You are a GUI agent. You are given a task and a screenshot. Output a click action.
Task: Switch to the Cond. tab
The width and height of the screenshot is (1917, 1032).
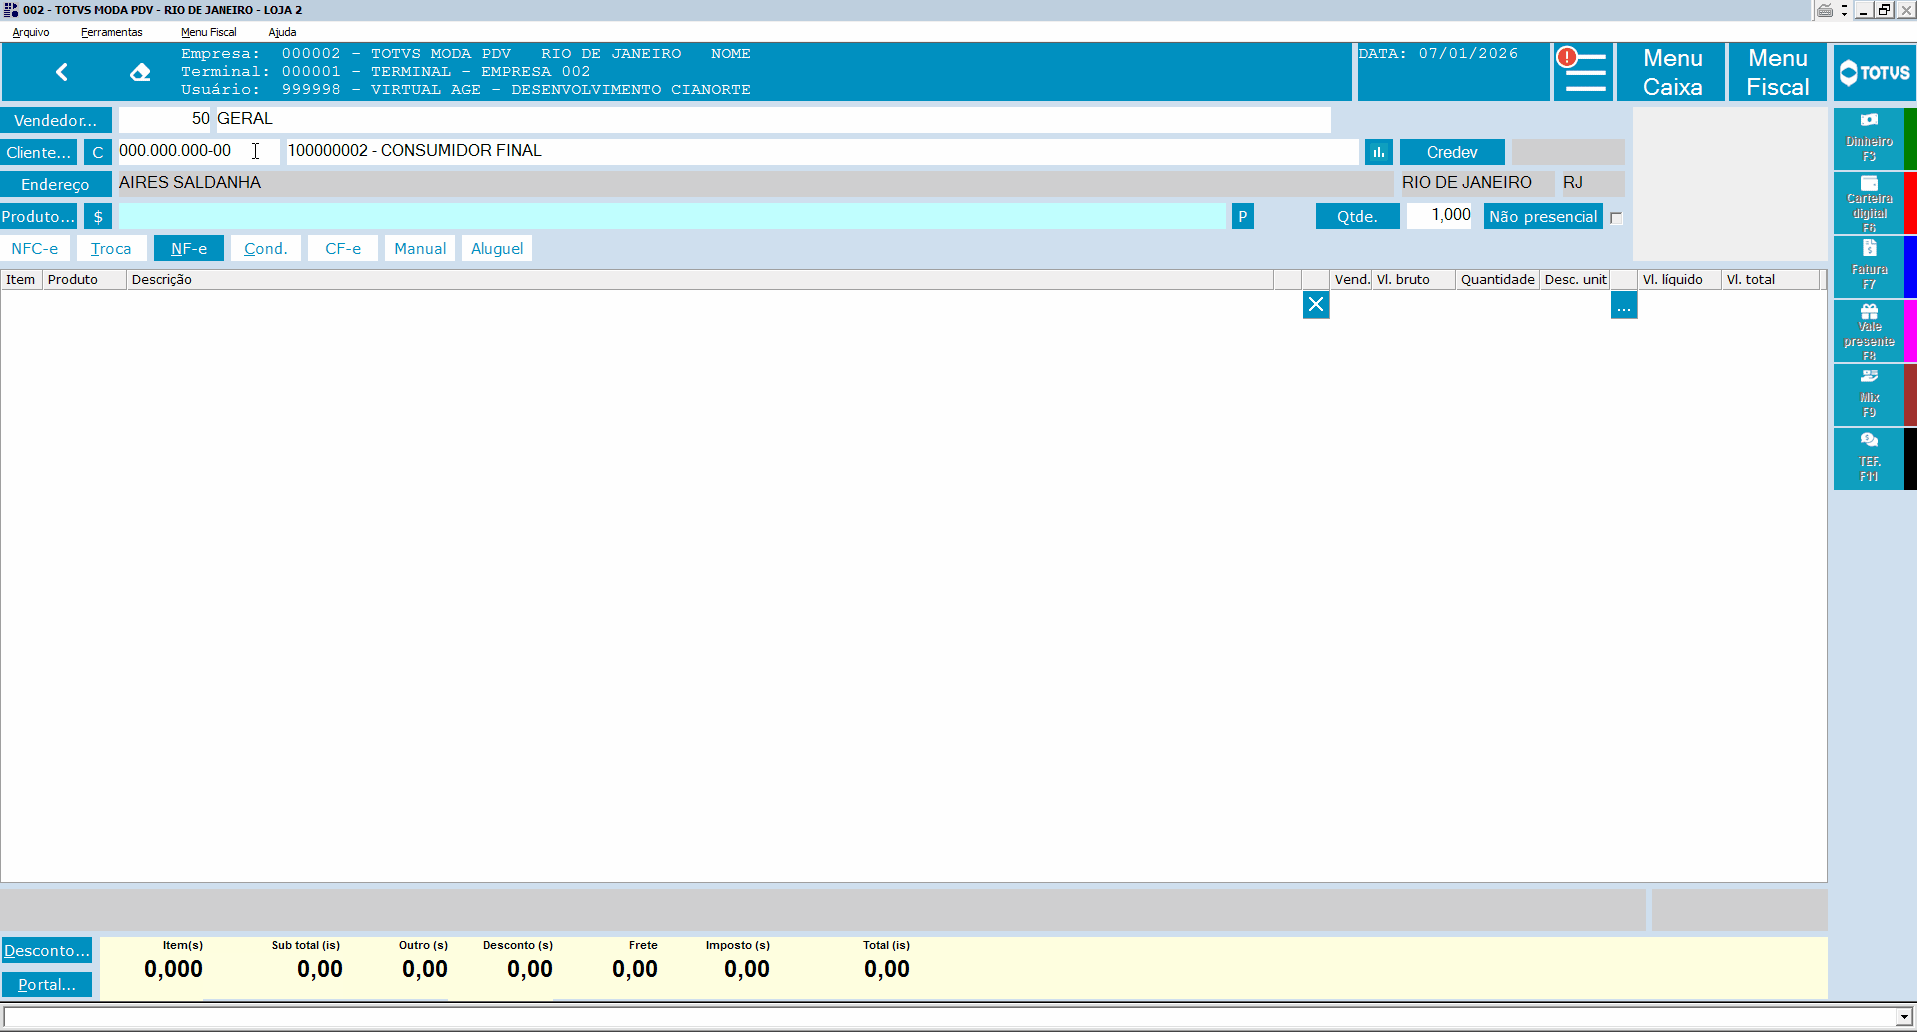pos(266,248)
